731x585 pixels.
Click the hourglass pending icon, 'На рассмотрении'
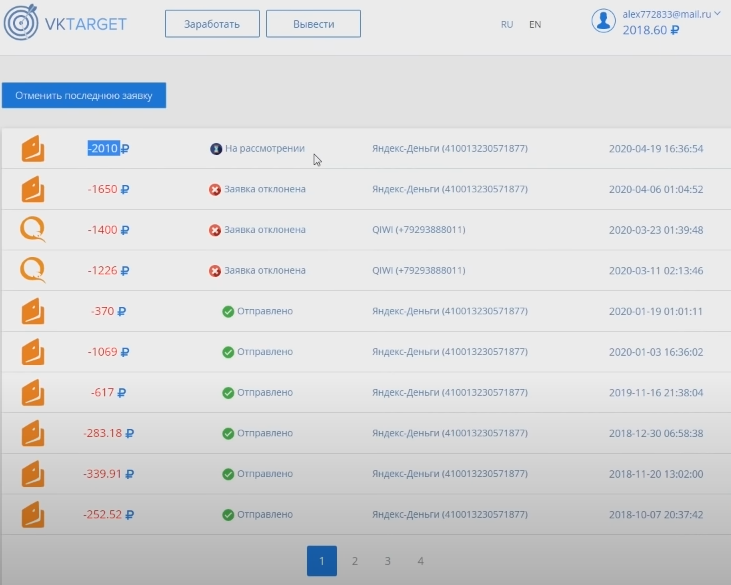pos(216,149)
